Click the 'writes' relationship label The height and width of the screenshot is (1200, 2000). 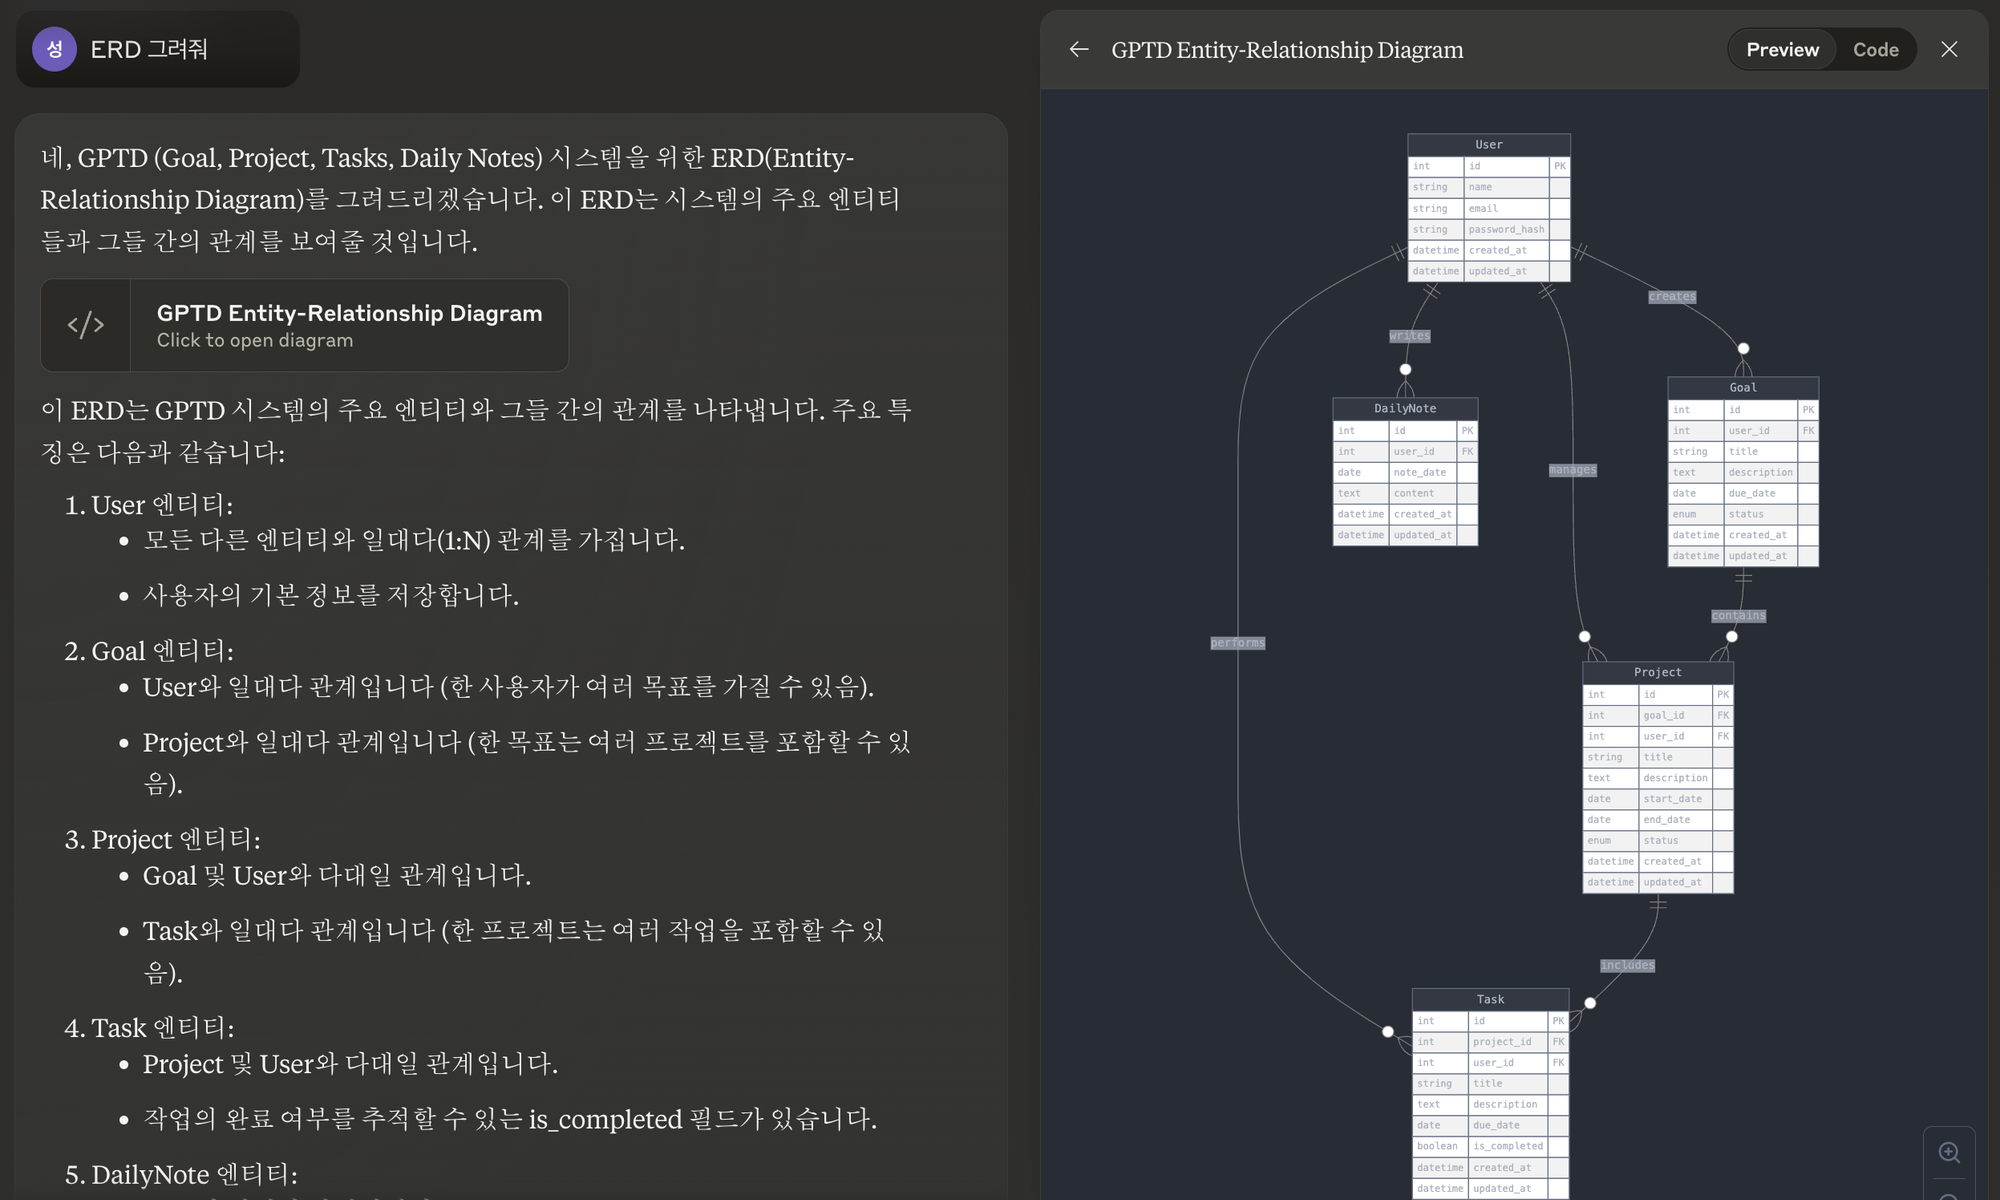click(x=1410, y=336)
